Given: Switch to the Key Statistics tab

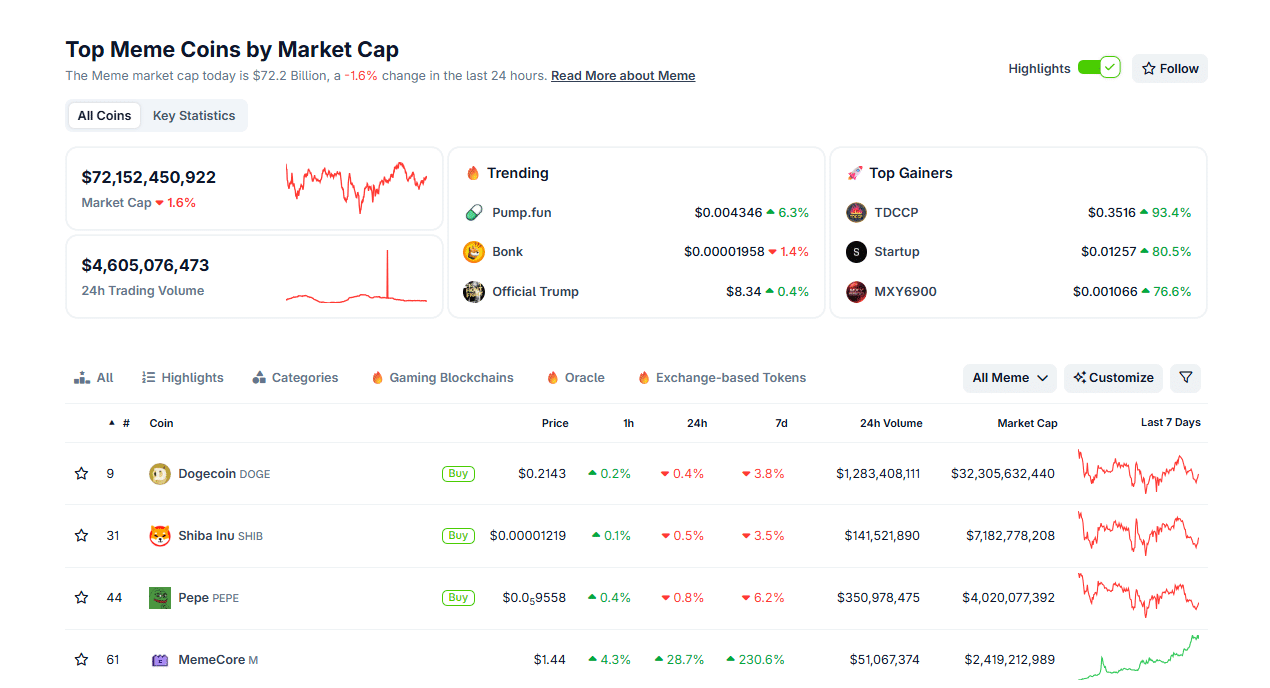Looking at the screenshot, I should [x=193, y=115].
